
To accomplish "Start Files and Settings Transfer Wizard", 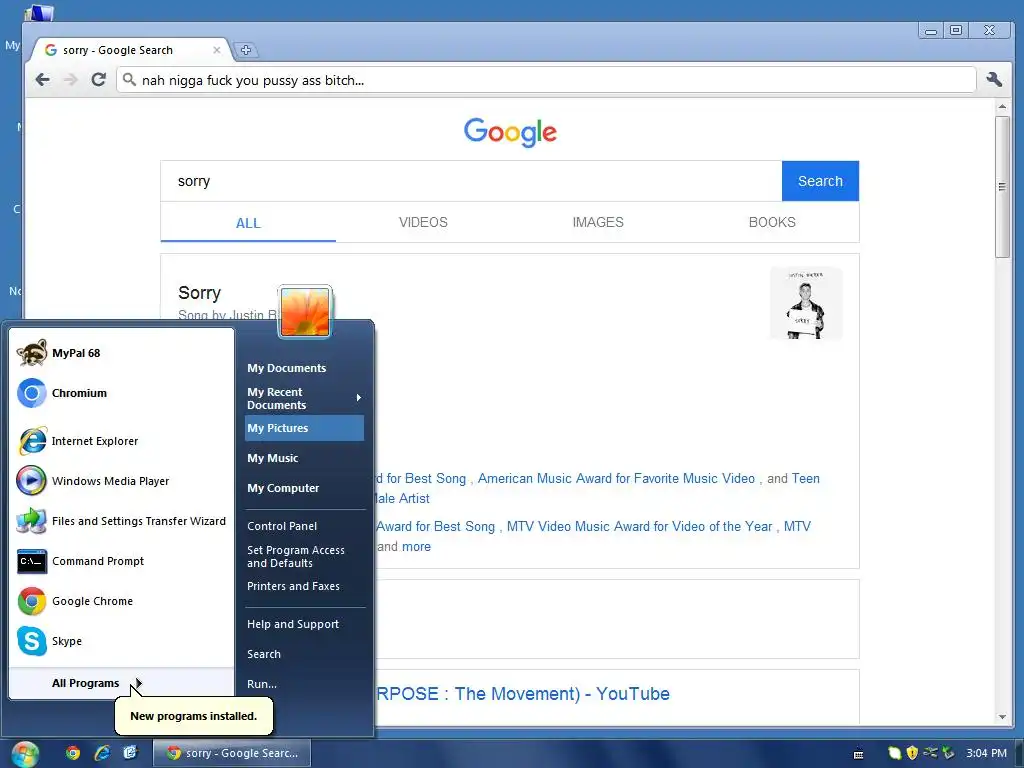I will click(x=121, y=521).
